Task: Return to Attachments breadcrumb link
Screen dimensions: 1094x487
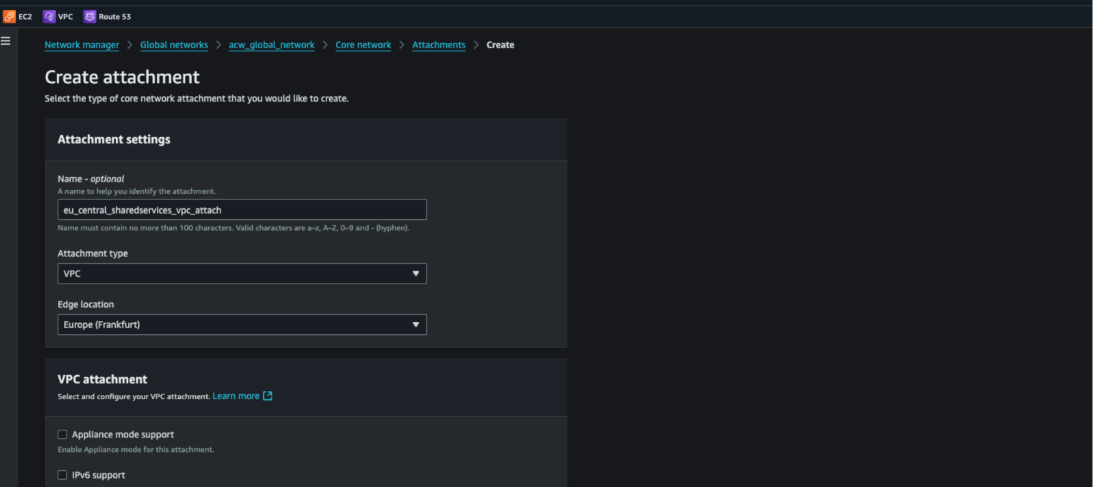Action: tap(439, 45)
